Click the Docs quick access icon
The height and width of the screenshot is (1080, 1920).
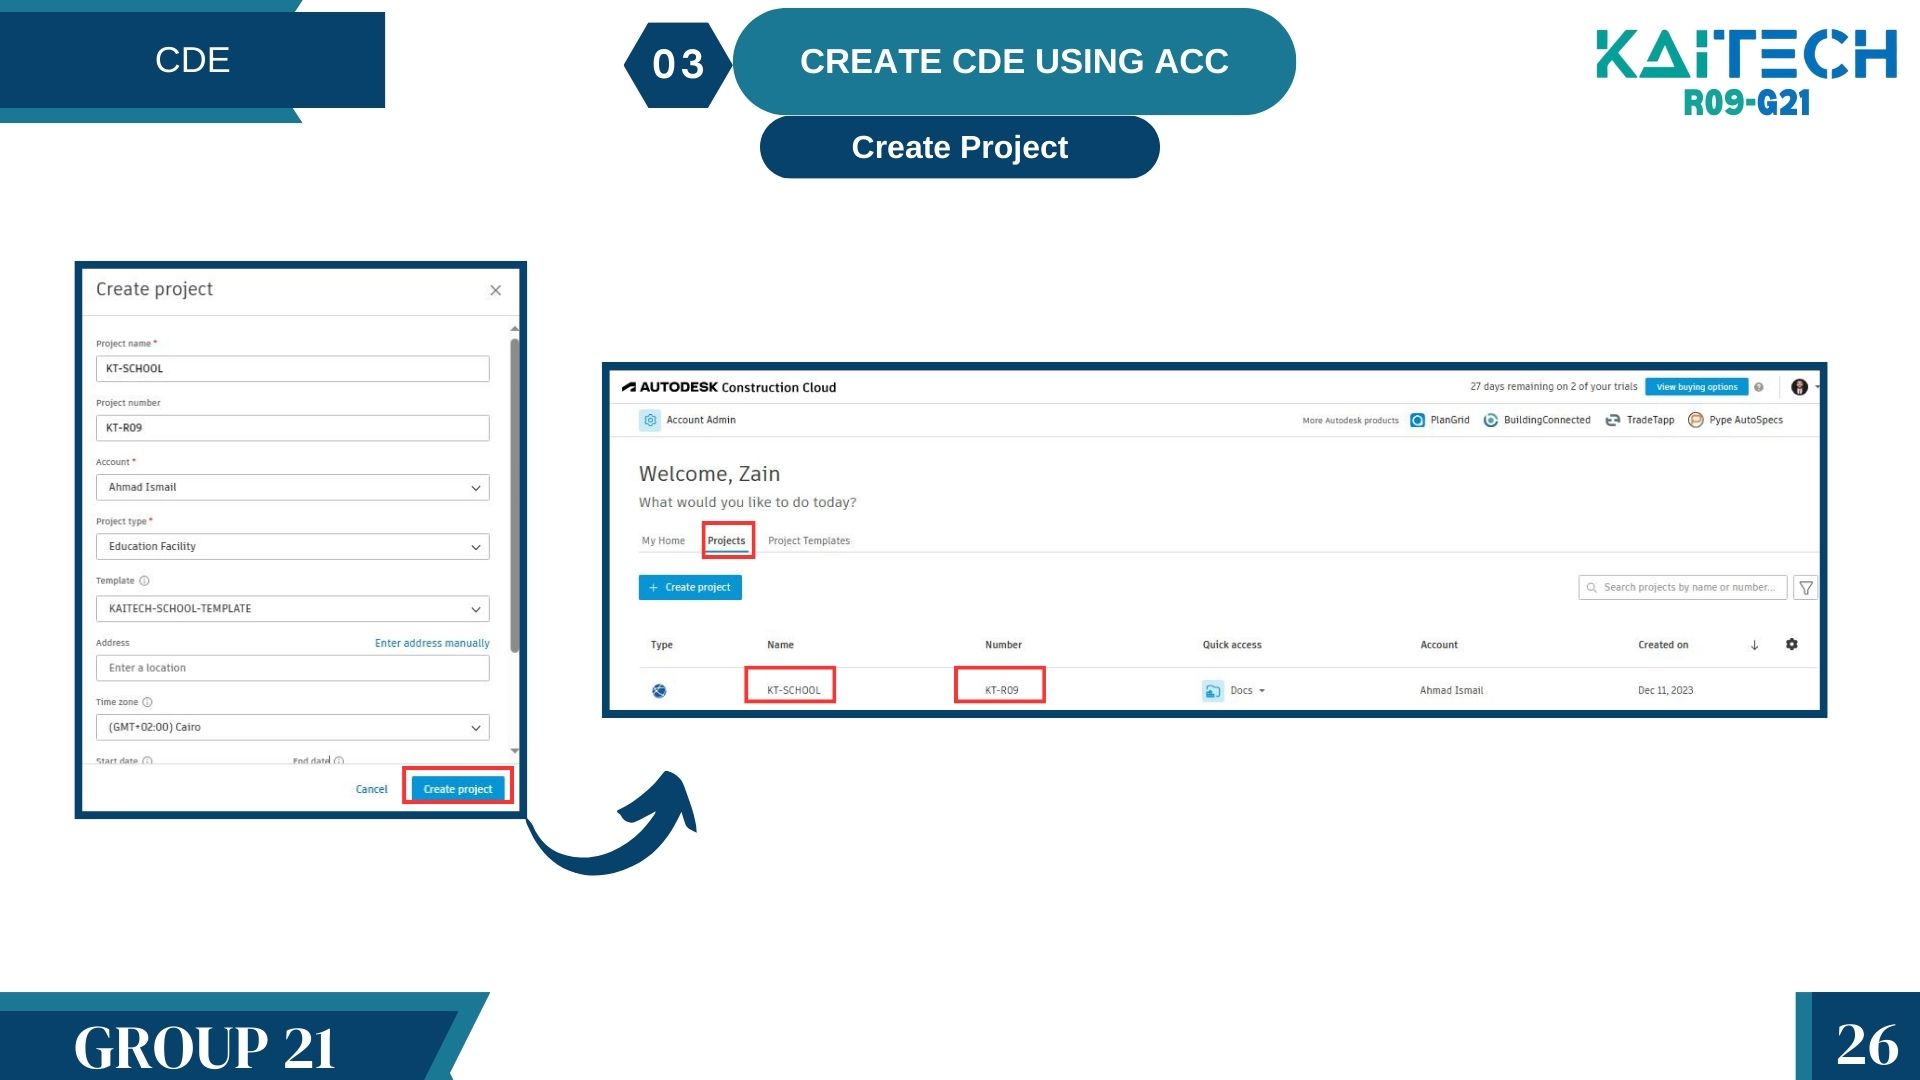(x=1212, y=691)
